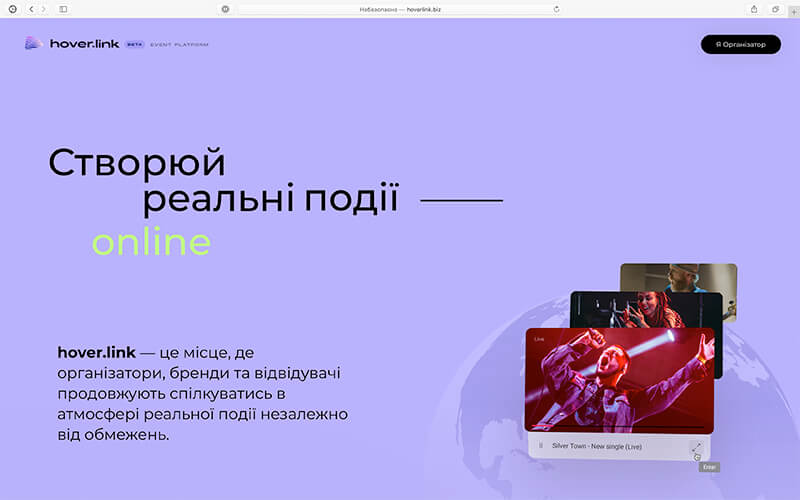Viewport: 800px width, 500px height.
Task: Open the red concert singer video thumbnail
Action: tap(619, 380)
